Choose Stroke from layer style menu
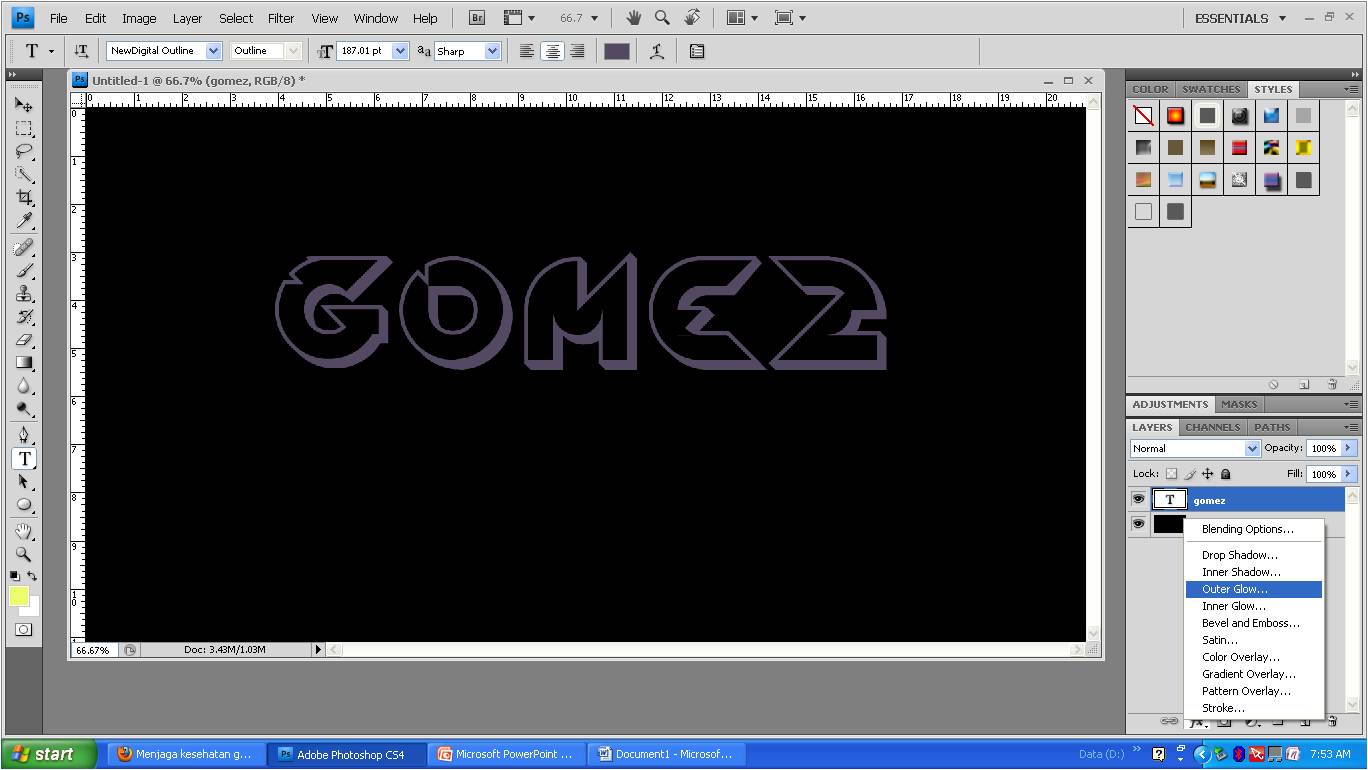This screenshot has height=770, width=1368. click(1254, 708)
